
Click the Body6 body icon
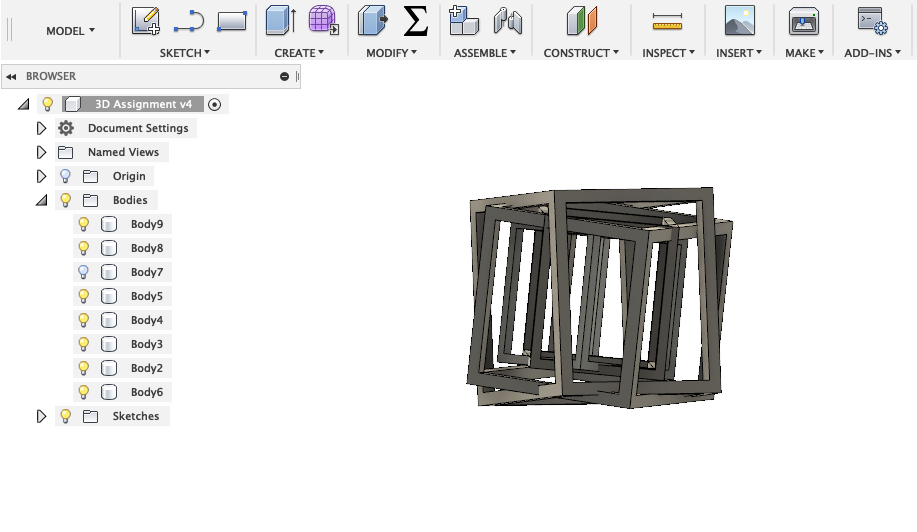pos(109,392)
